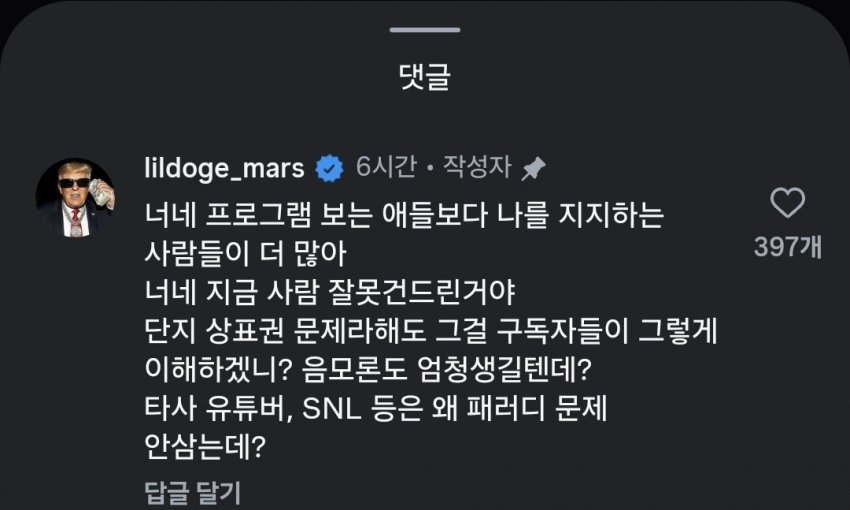
Task: Click the 6시간 timestamp
Action: tap(385, 169)
